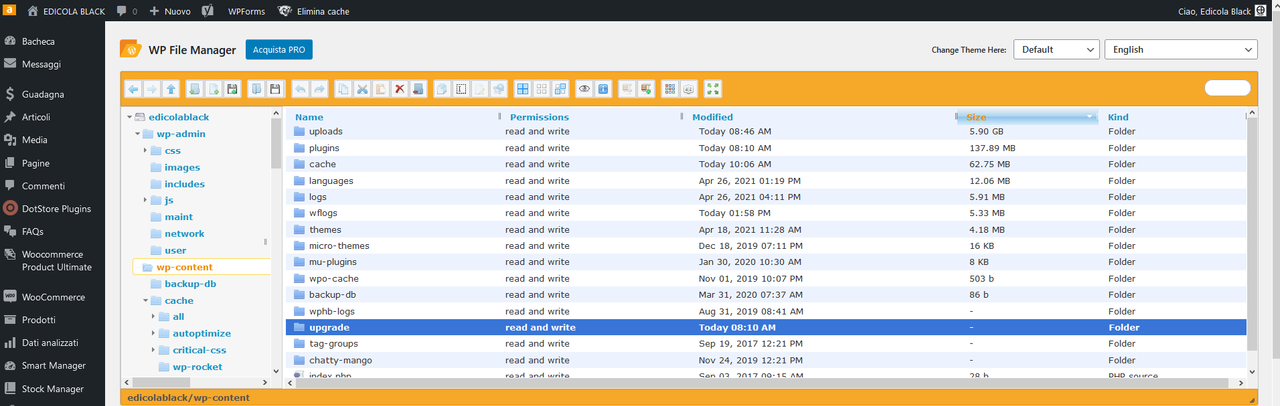1280x406 pixels.
Task: Show item info with the blue info icon
Action: 603,88
